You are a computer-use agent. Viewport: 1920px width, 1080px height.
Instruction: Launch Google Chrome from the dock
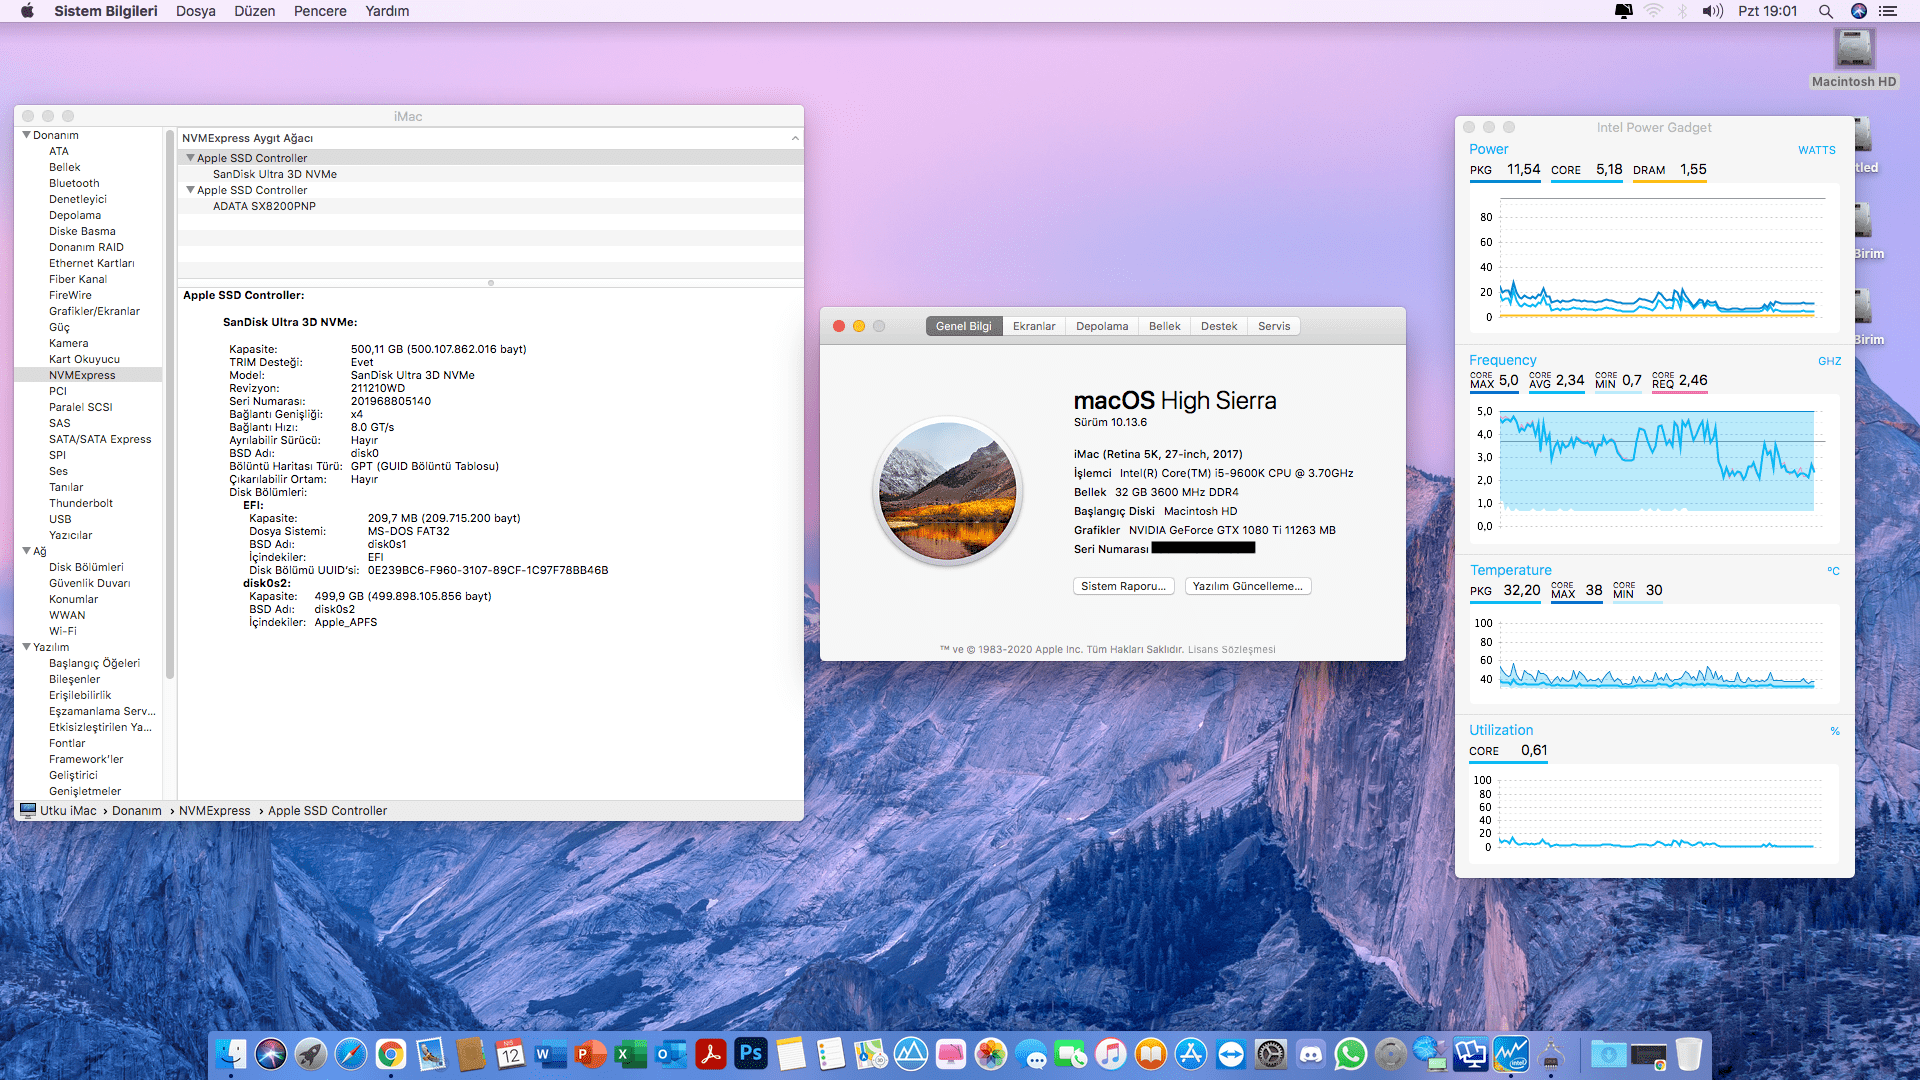point(390,1054)
